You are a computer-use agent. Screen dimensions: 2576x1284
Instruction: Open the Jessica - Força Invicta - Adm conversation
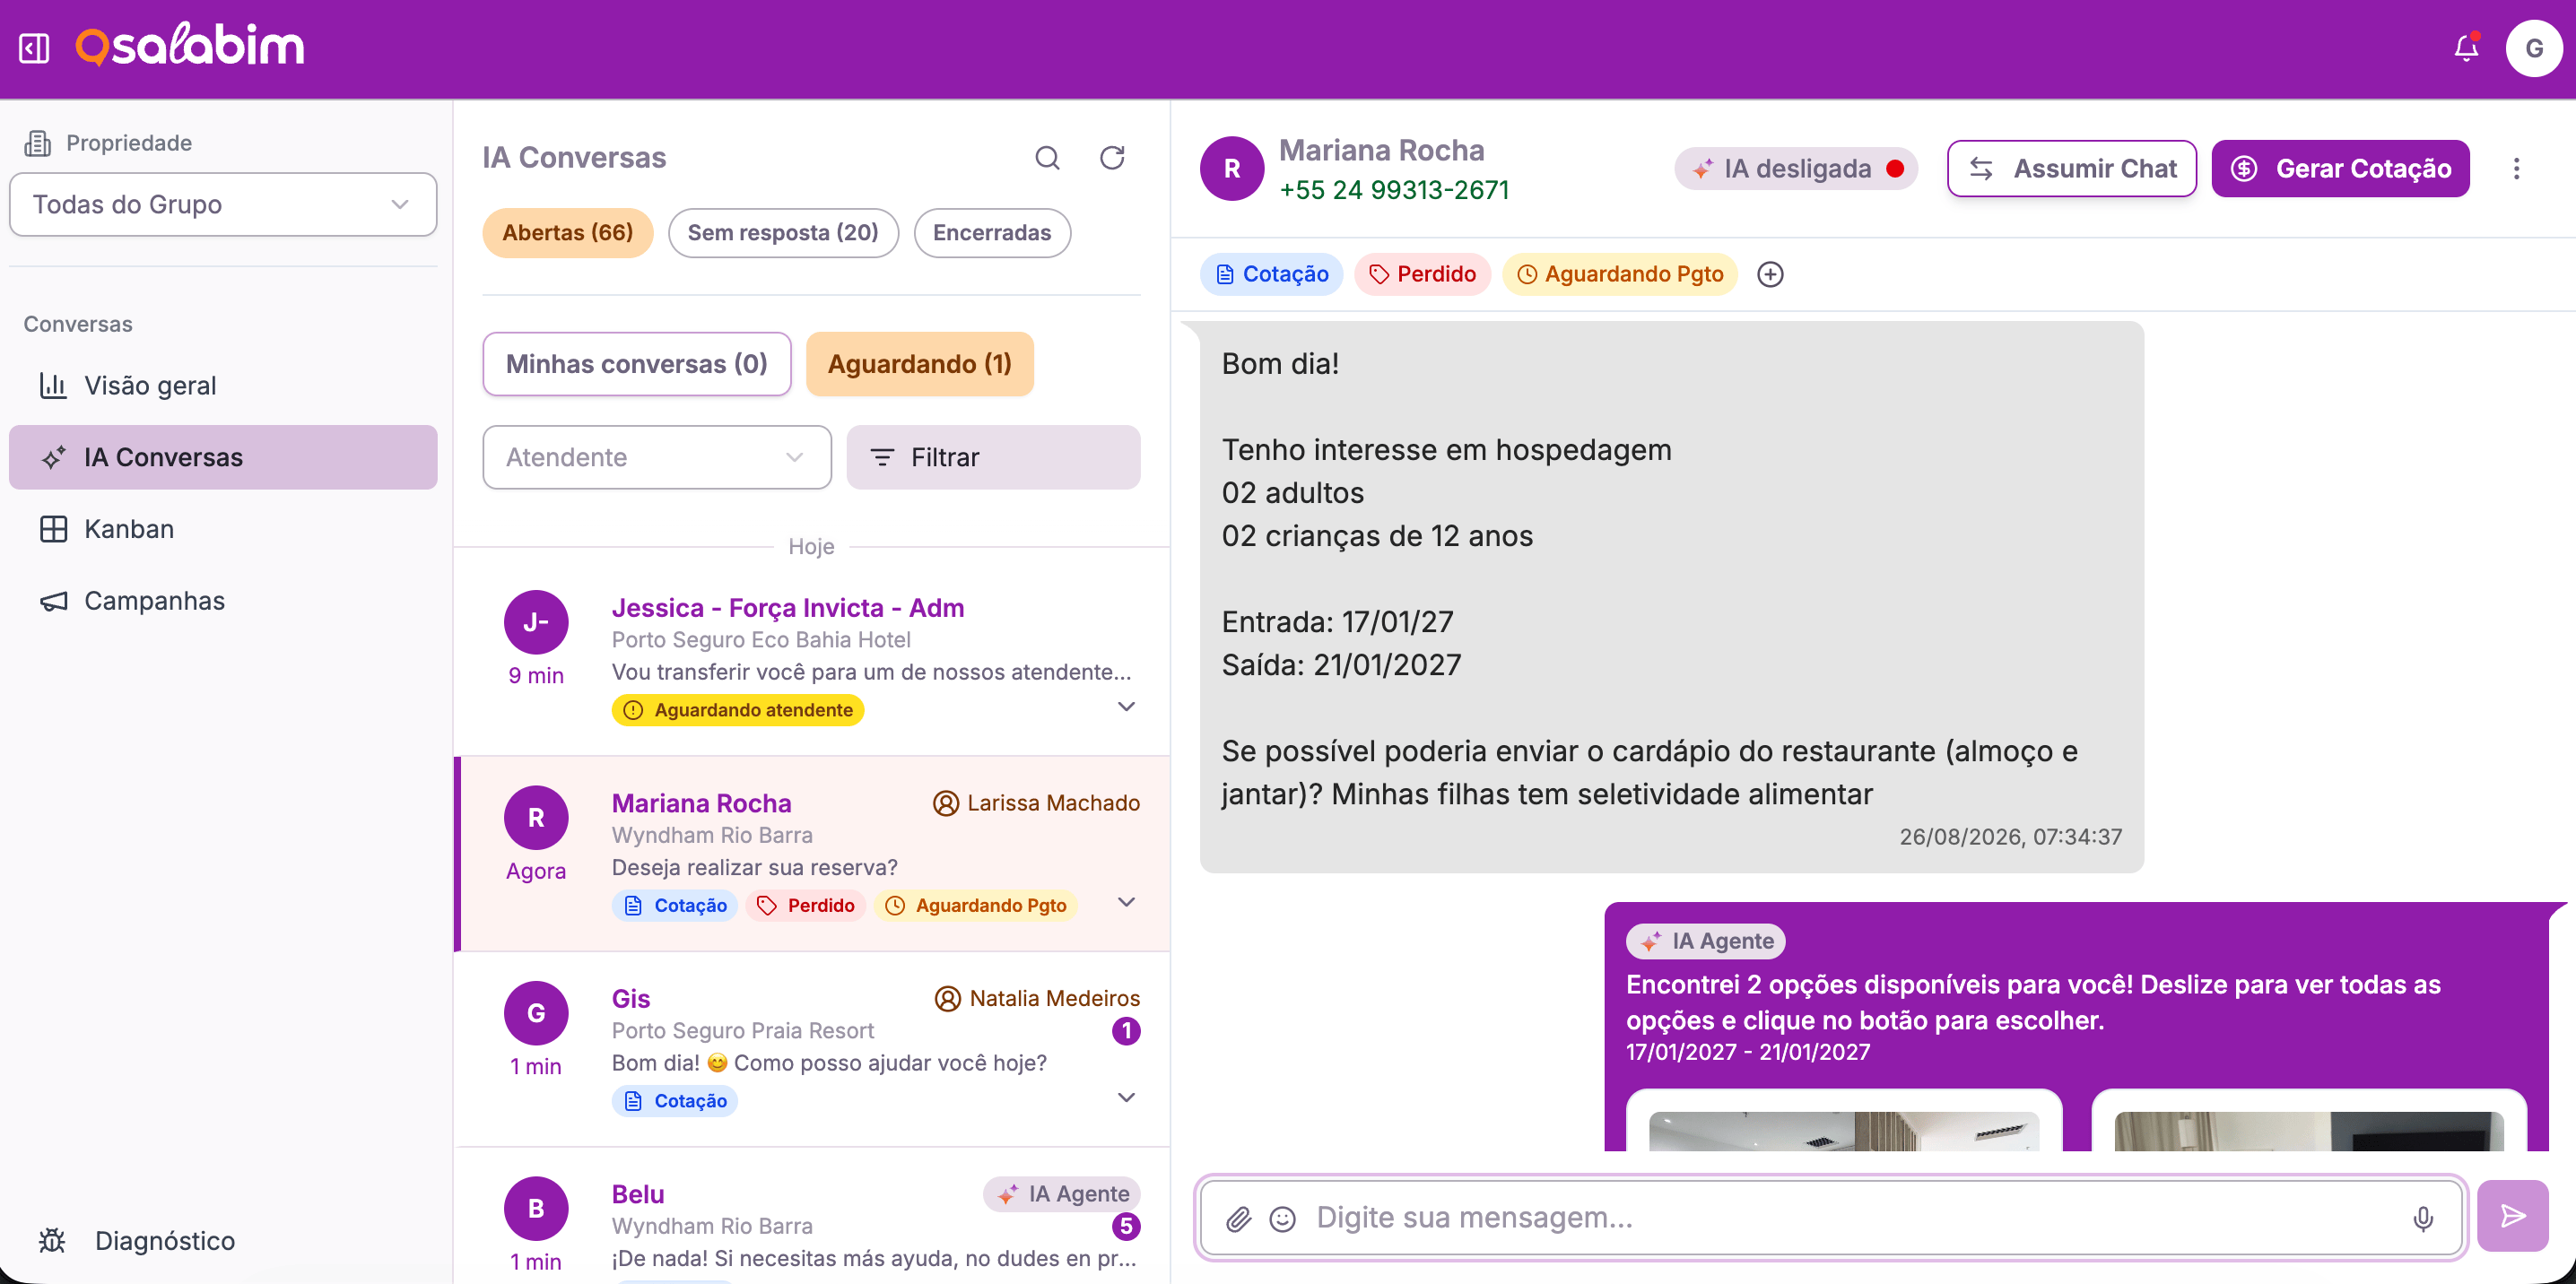tap(788, 608)
